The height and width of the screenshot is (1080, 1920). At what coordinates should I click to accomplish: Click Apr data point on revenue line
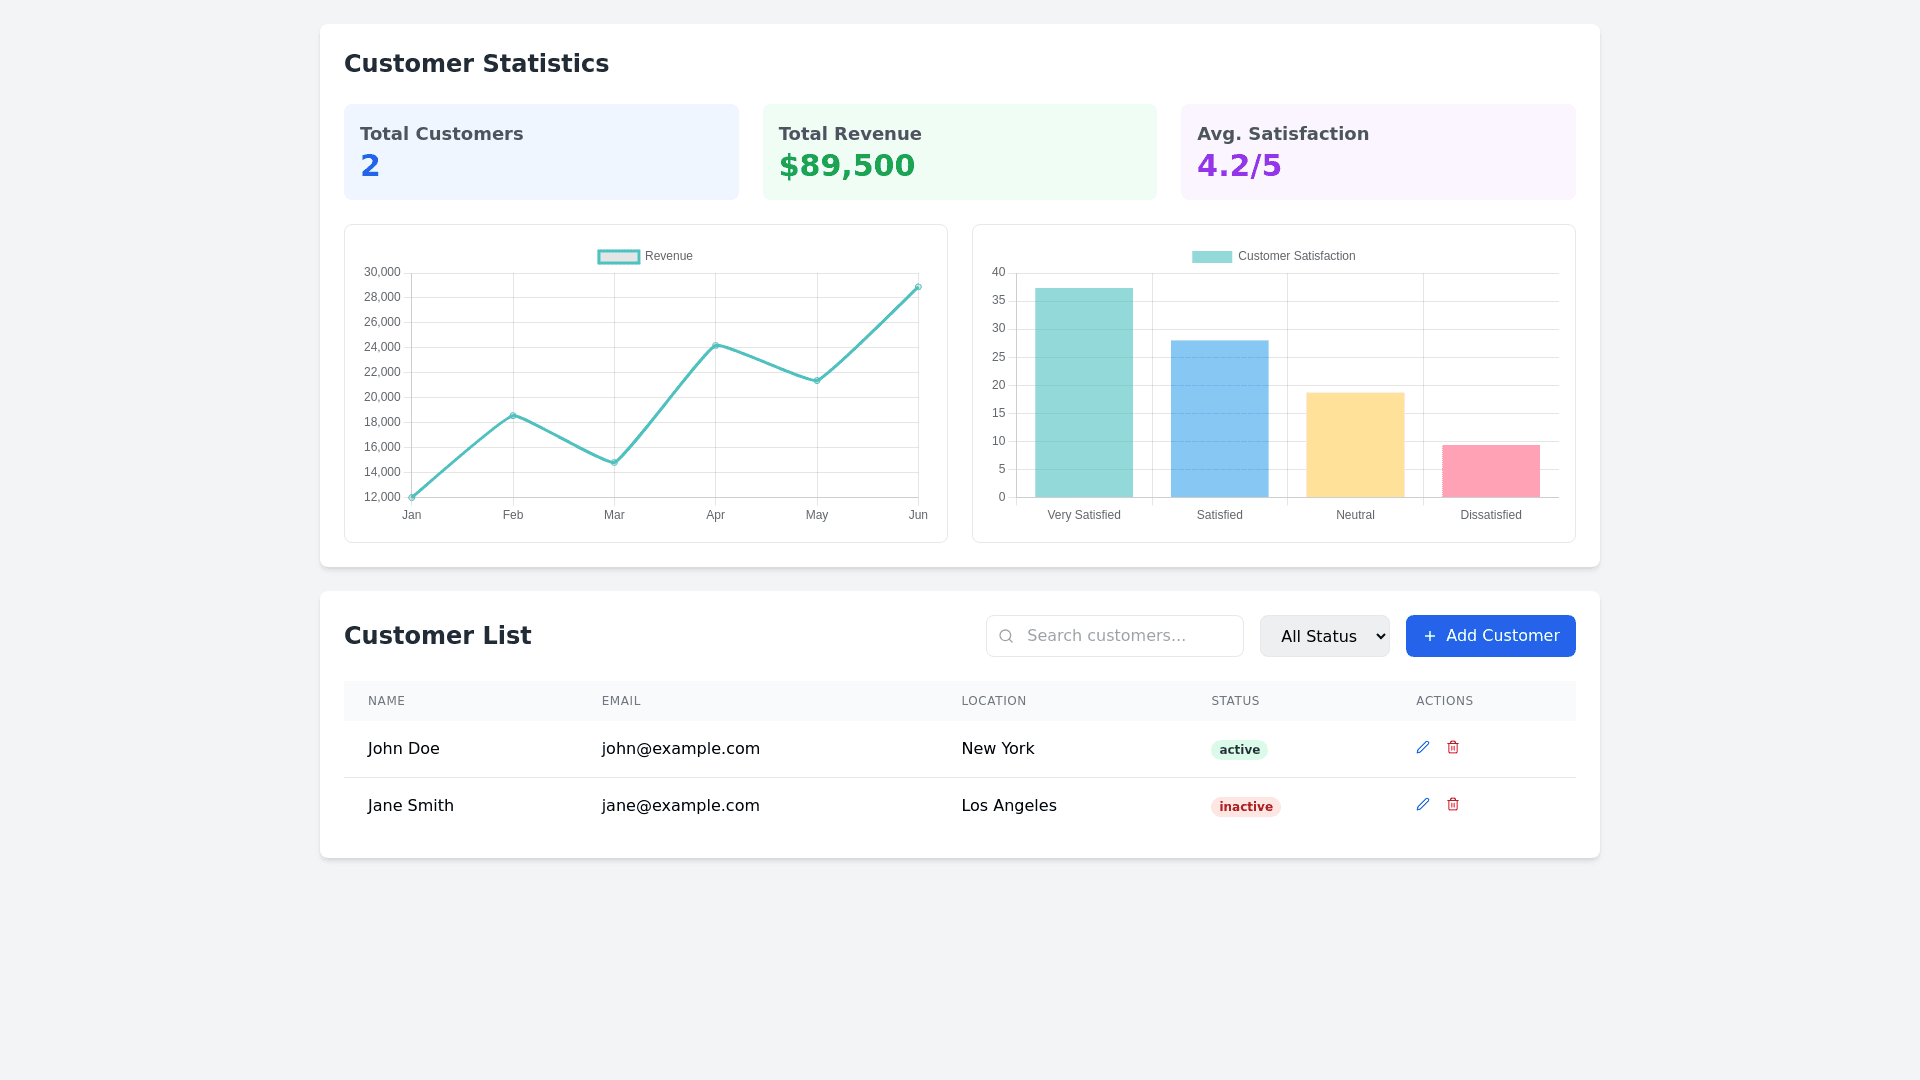click(715, 345)
